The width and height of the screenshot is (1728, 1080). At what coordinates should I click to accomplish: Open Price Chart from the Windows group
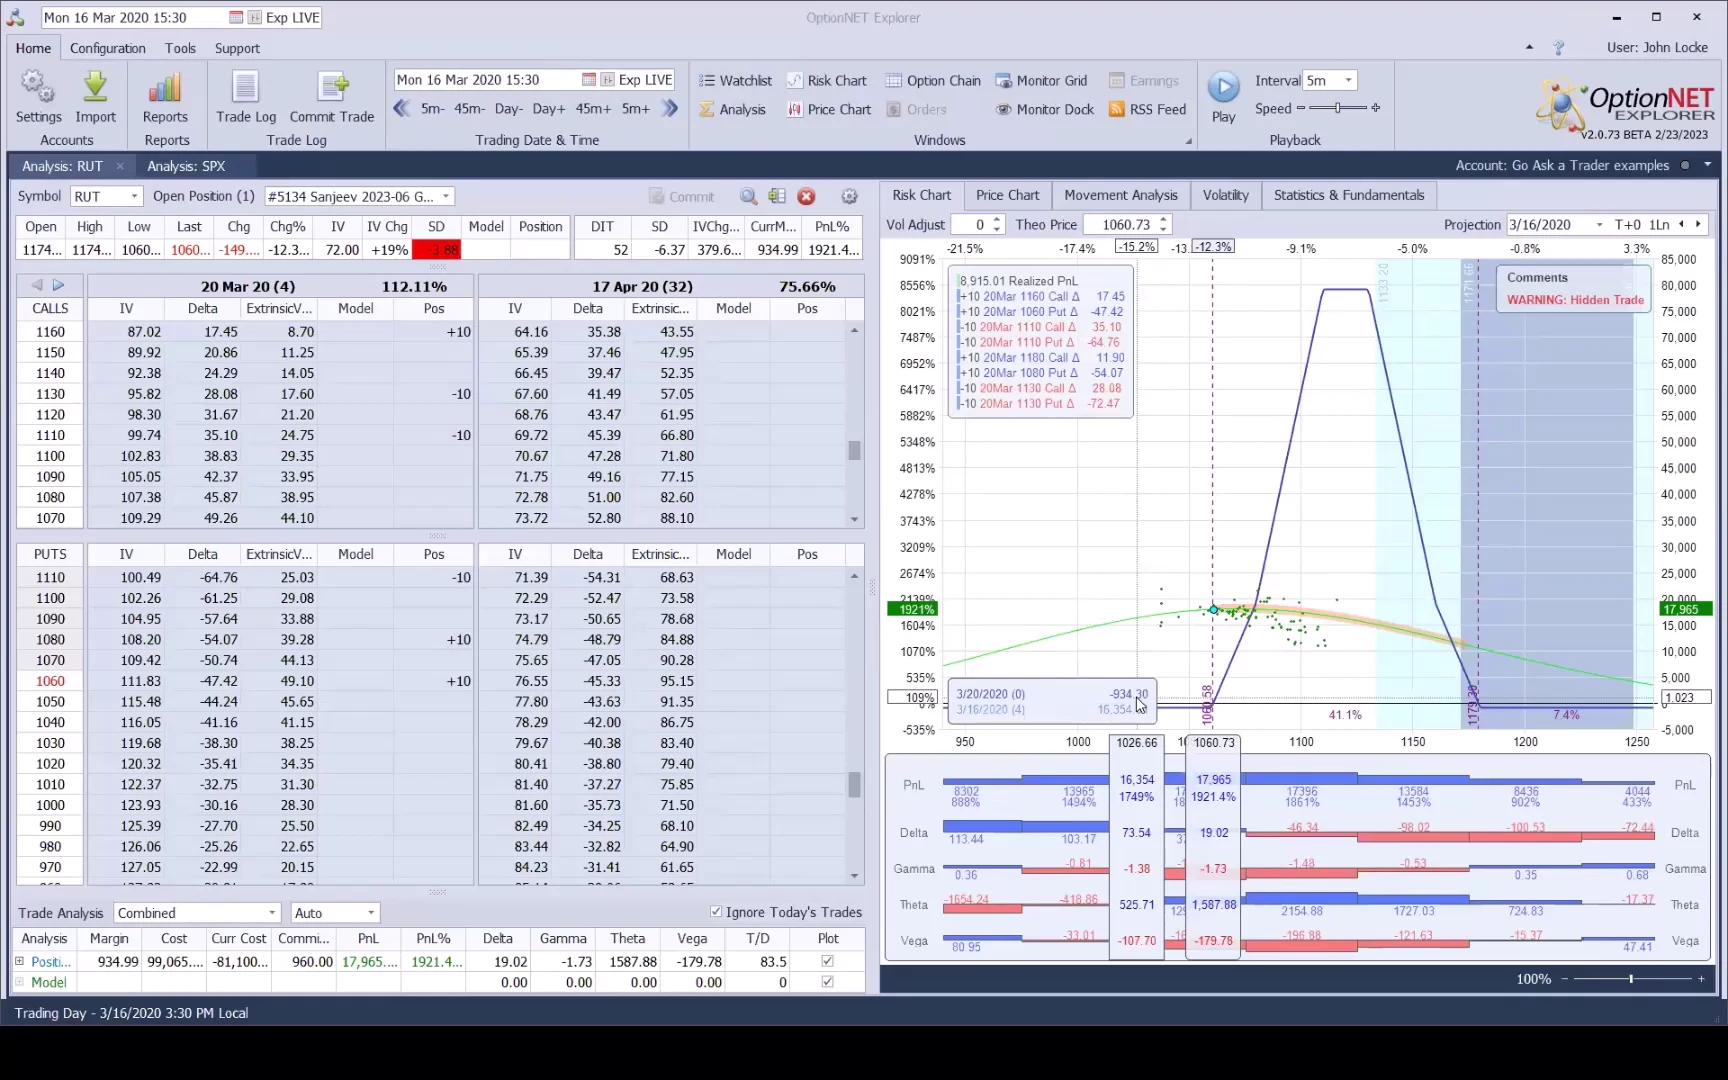(x=829, y=109)
